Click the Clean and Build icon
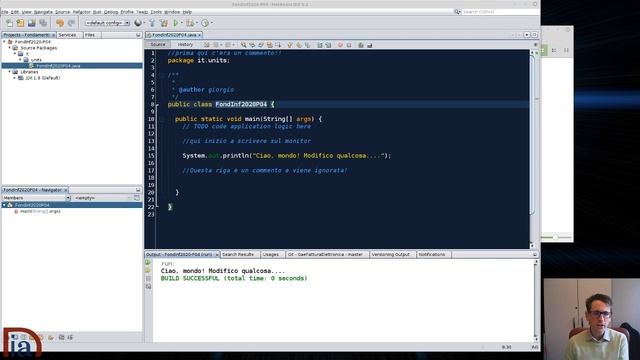 click(164, 23)
